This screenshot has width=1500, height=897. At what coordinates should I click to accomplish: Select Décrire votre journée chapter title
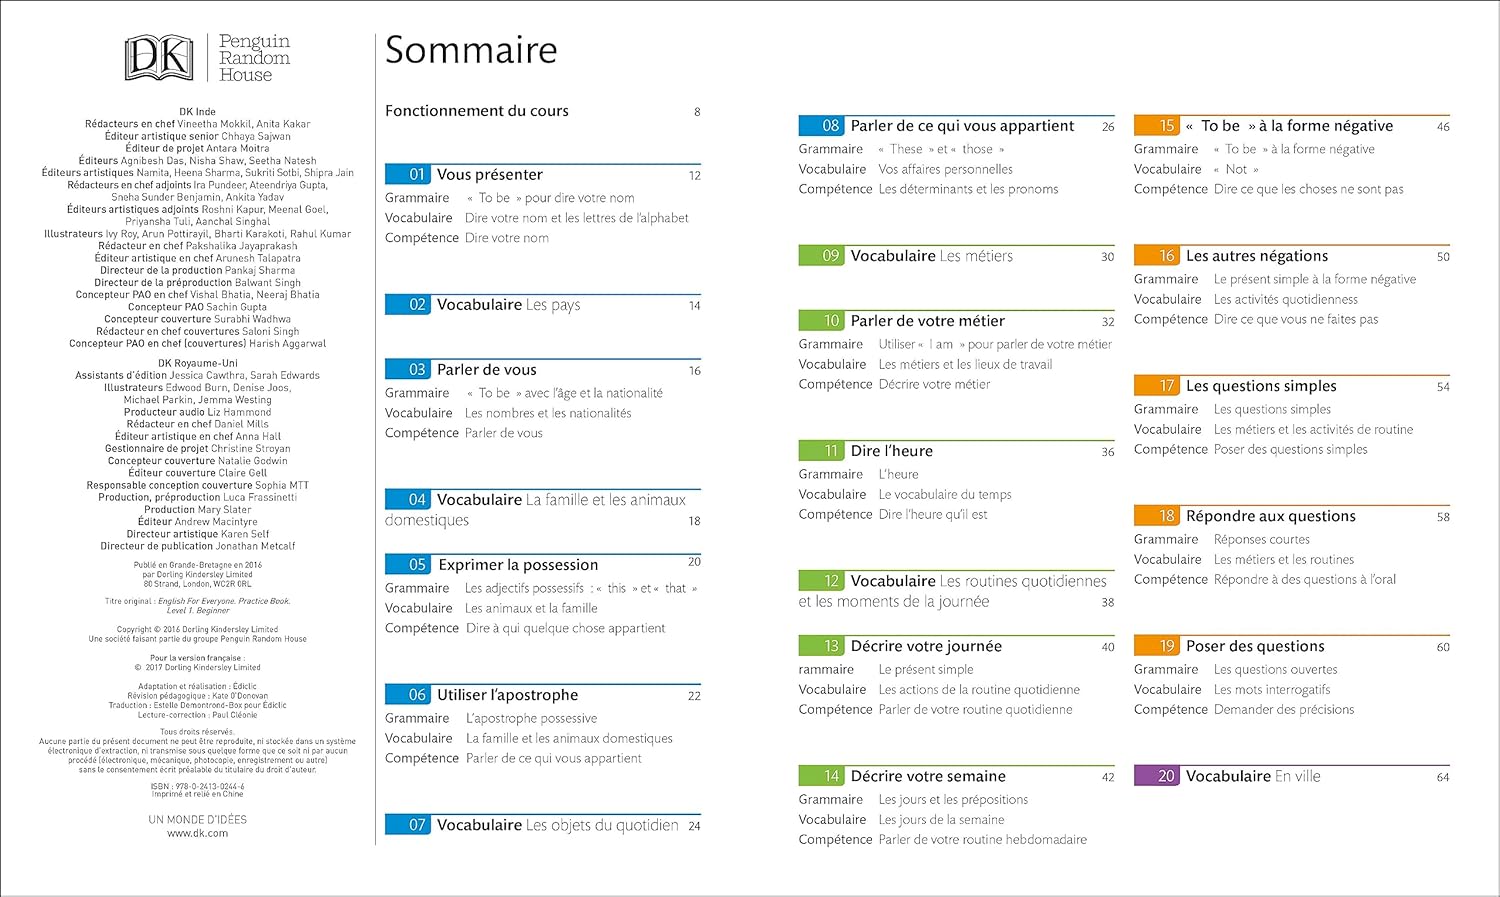926,646
